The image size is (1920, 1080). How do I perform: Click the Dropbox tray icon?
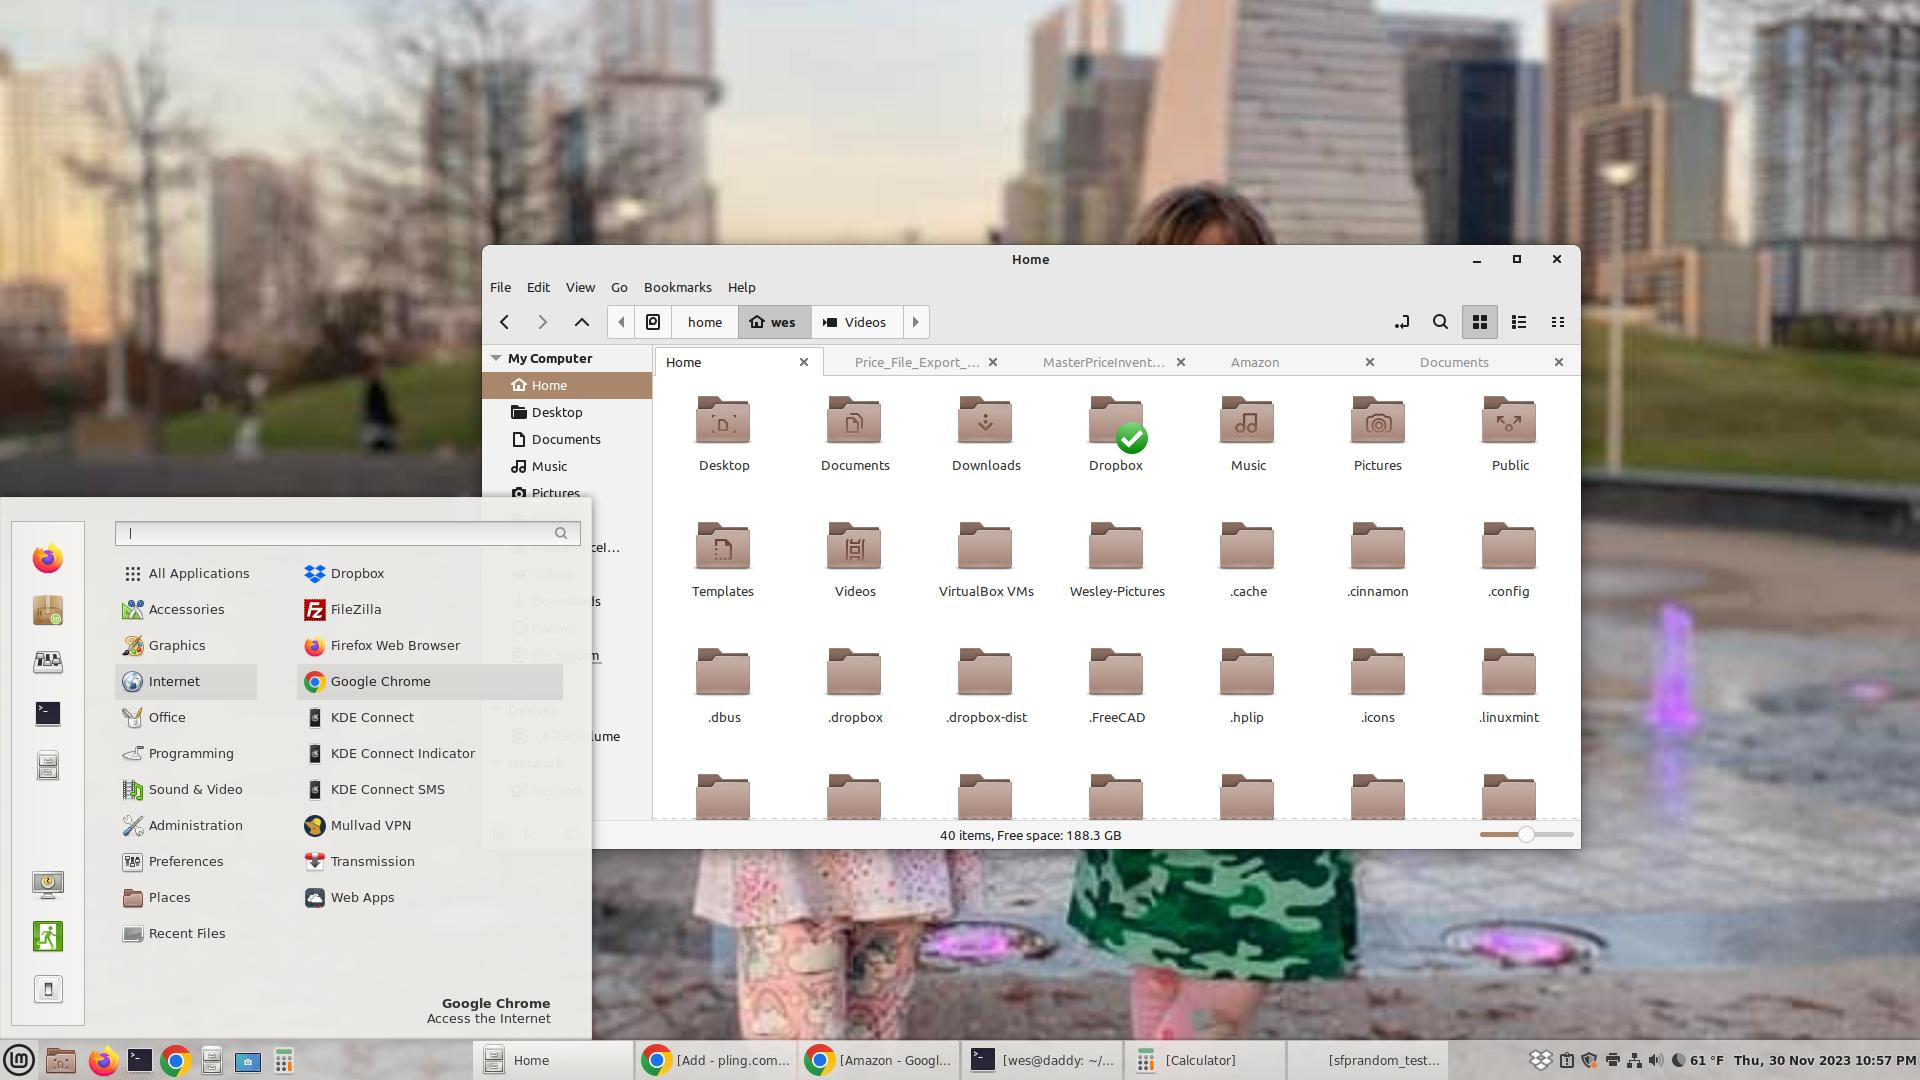pos(1541,1060)
